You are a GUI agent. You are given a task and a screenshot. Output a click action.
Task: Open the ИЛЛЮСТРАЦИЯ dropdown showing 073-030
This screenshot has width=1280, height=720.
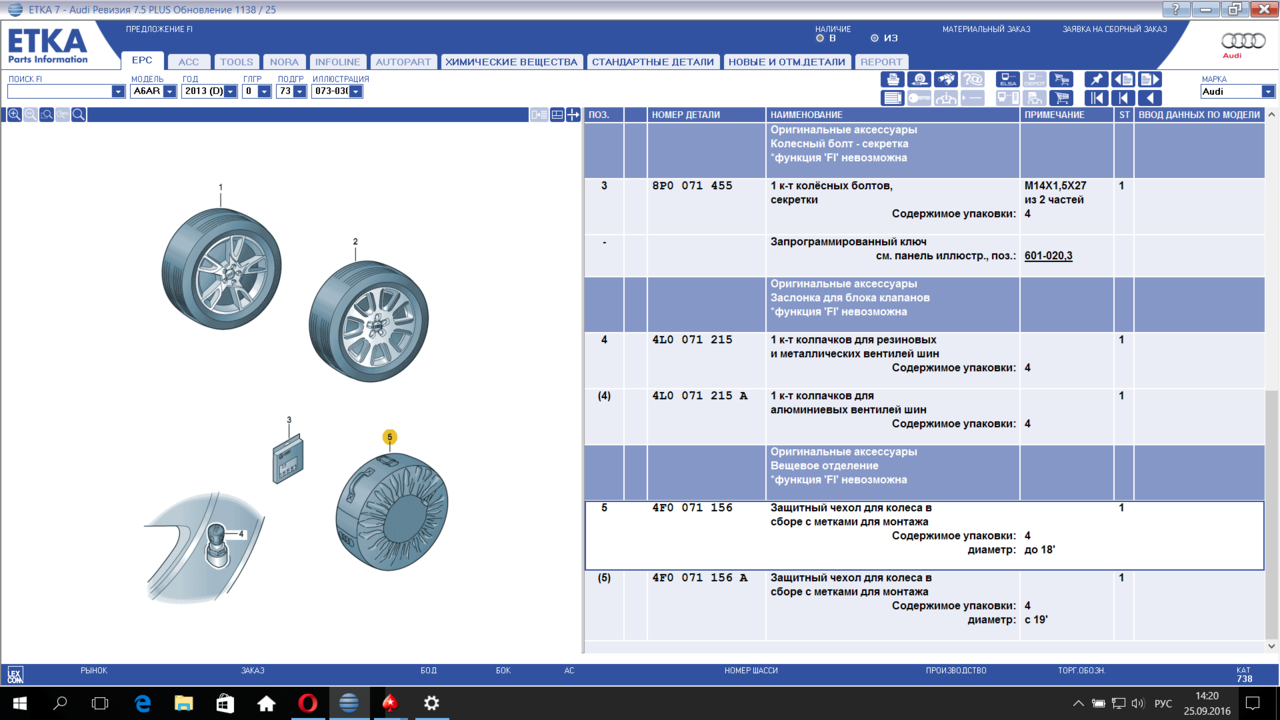pos(356,91)
